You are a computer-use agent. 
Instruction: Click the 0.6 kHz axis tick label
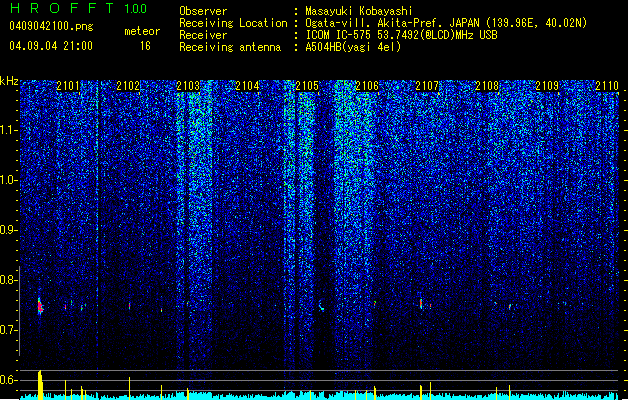tap(9, 380)
